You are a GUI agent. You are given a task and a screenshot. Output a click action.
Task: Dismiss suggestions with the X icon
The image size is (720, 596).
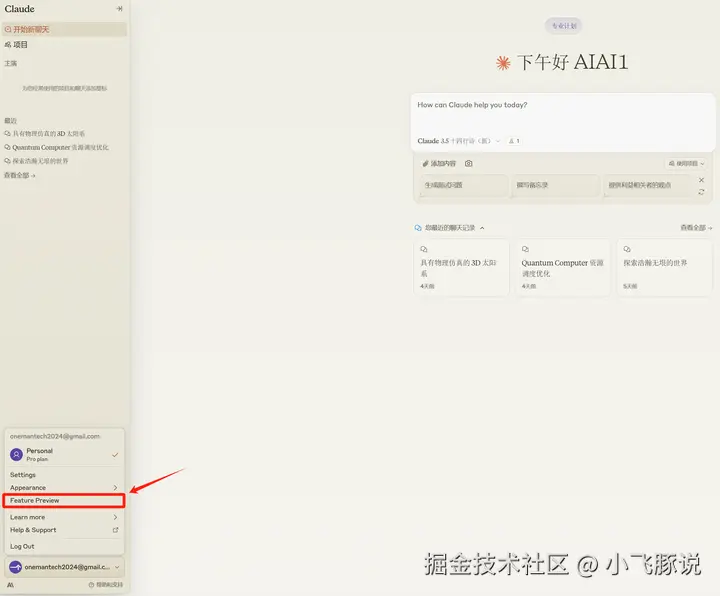701,180
